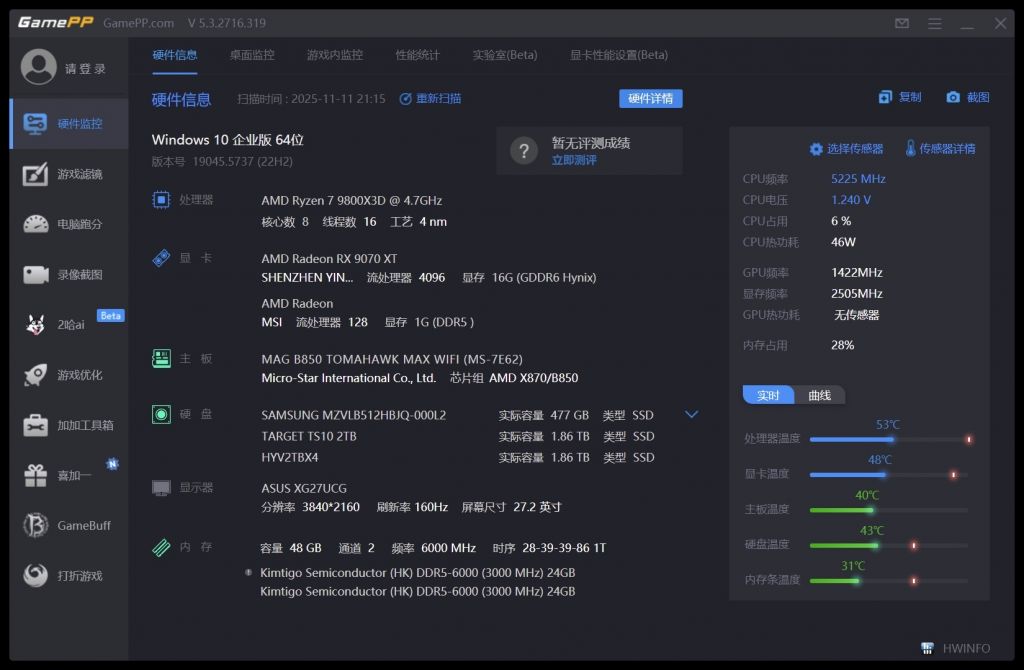Open the 性能统计 tab
The height and width of the screenshot is (670, 1024).
pos(420,55)
